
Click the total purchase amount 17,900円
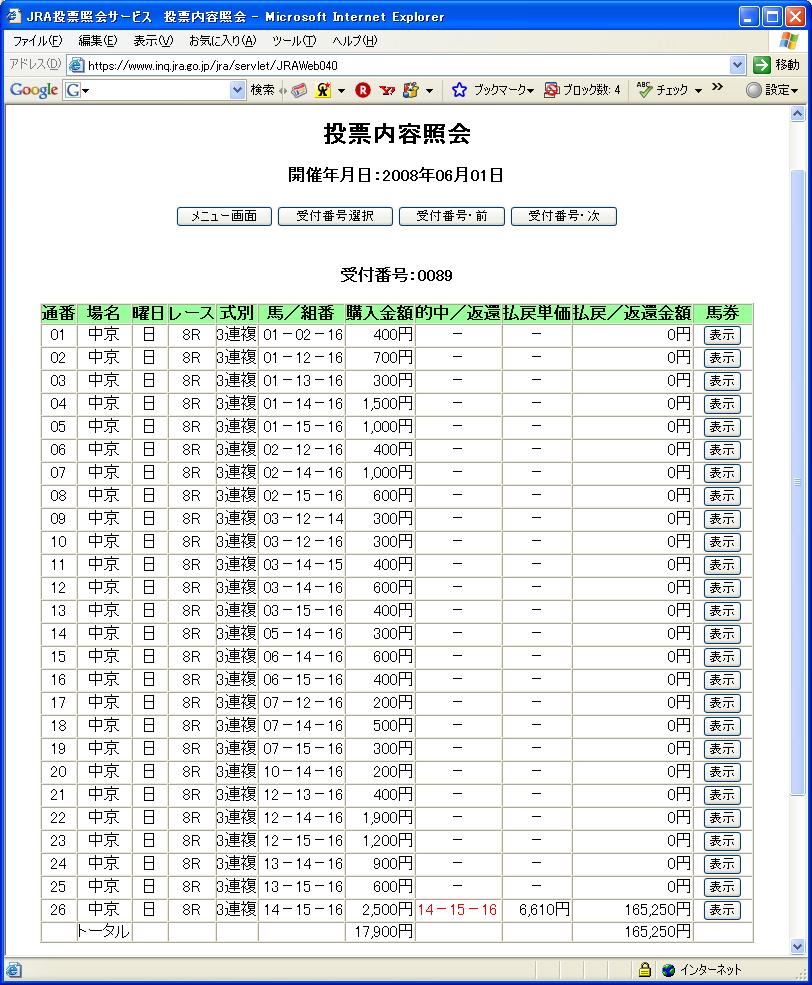pyautogui.click(x=383, y=932)
